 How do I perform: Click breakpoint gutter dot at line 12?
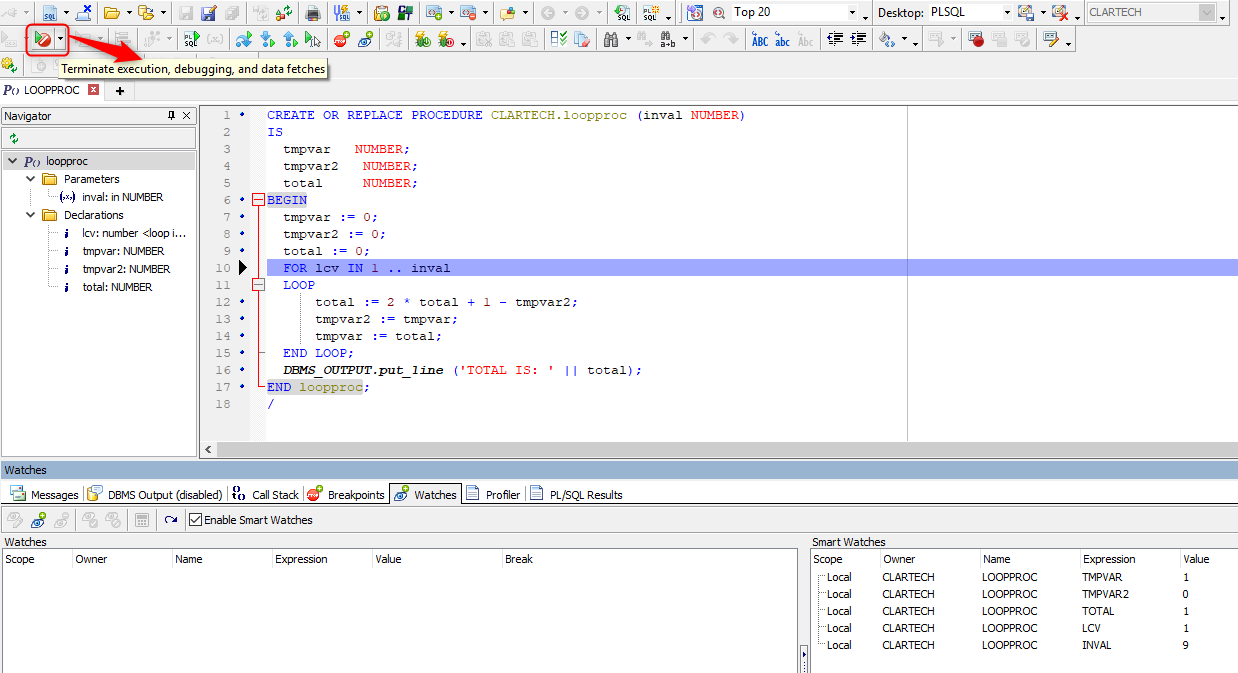(242, 302)
